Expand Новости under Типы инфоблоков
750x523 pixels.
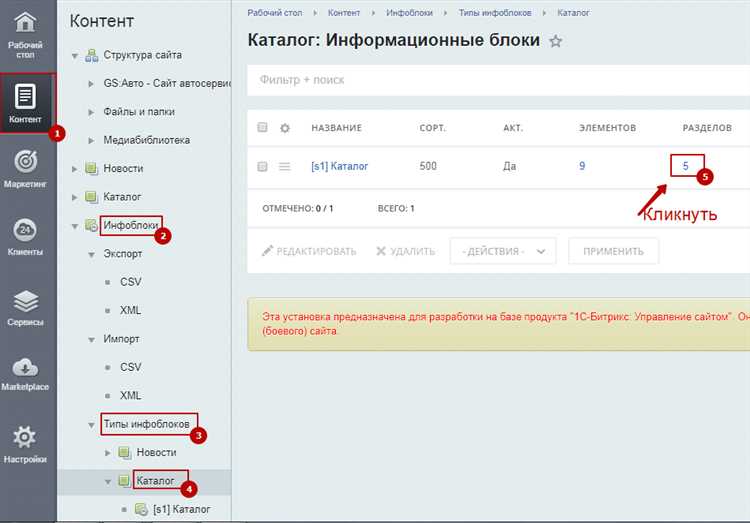[x=108, y=452]
